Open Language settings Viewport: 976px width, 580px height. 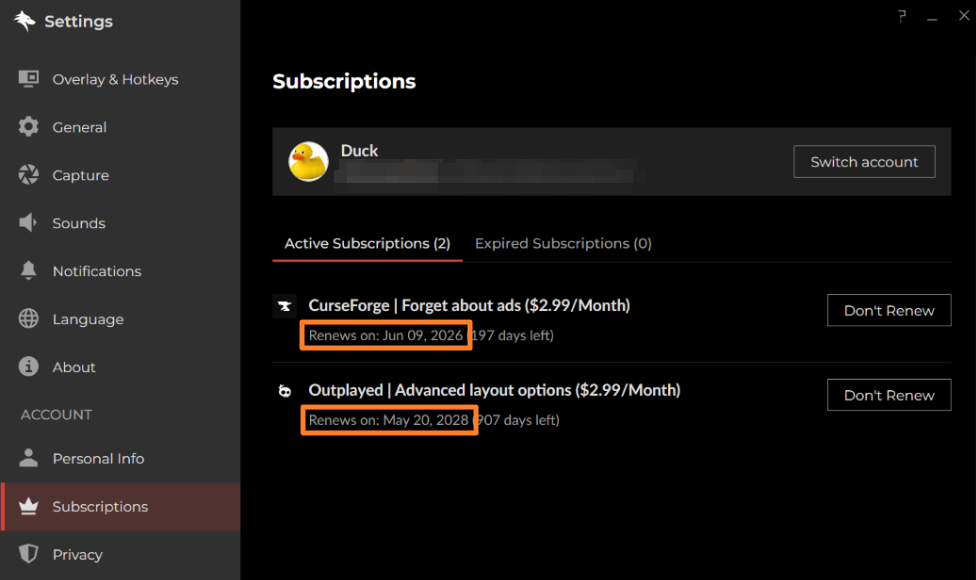pyautogui.click(x=120, y=319)
